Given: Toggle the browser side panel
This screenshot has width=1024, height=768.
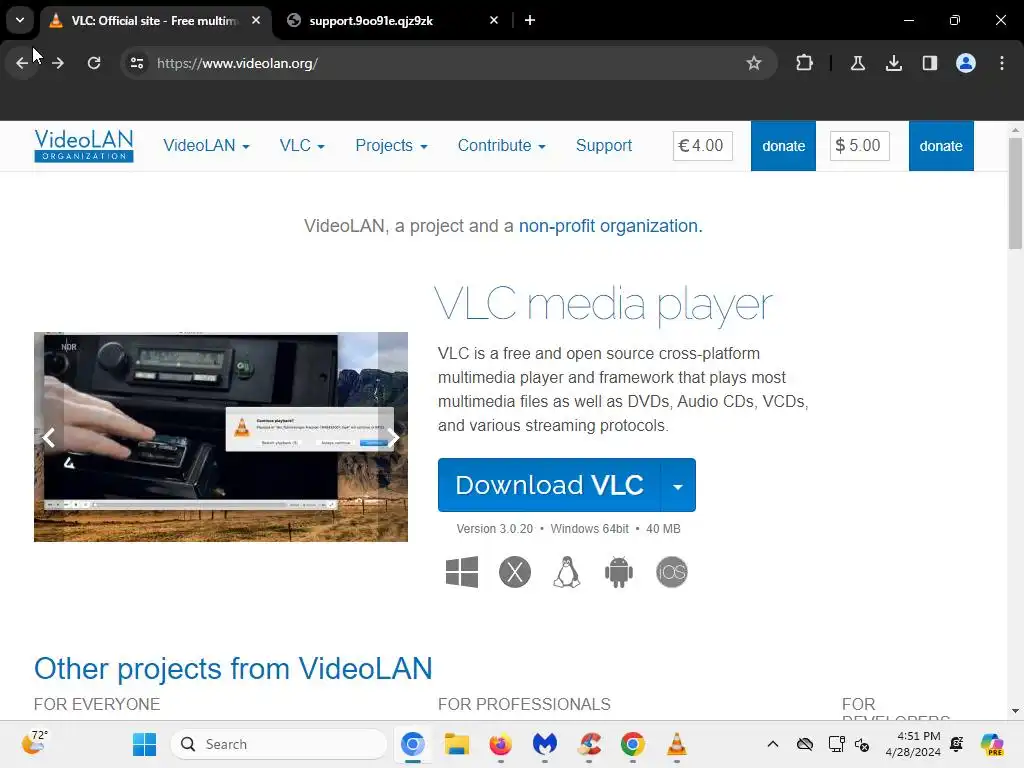Looking at the screenshot, I should click(929, 63).
